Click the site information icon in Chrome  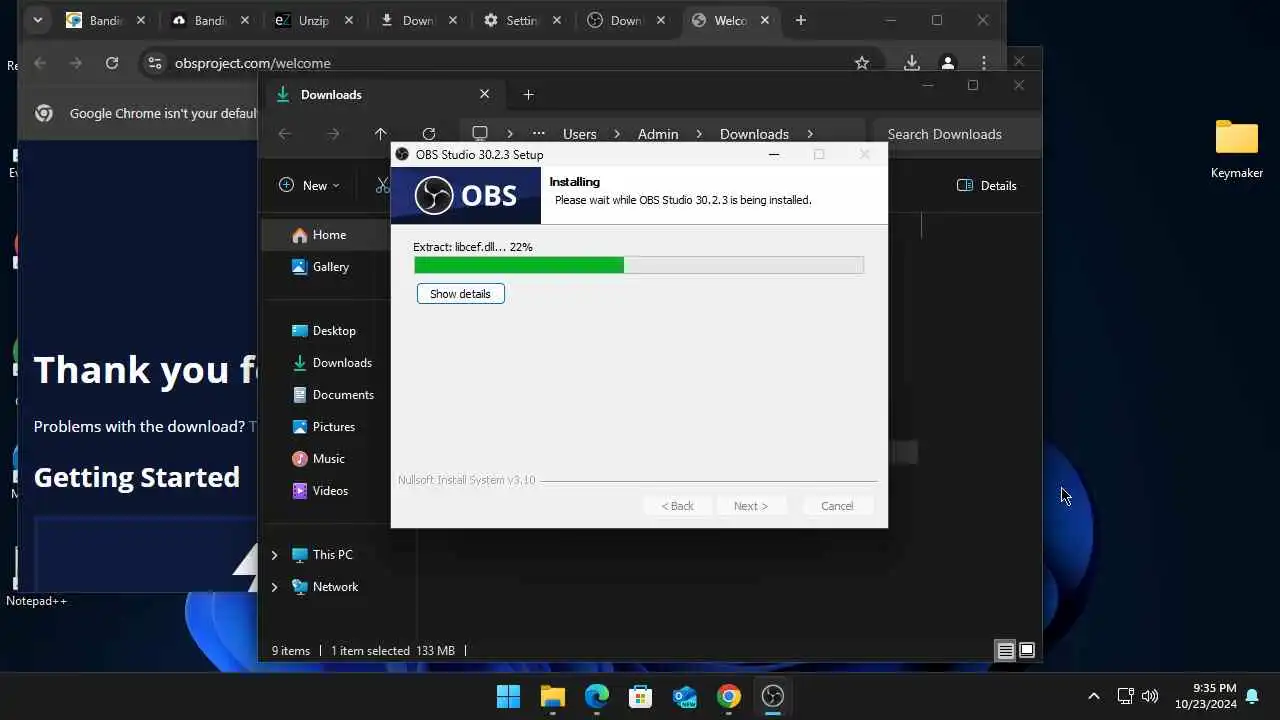(x=154, y=63)
